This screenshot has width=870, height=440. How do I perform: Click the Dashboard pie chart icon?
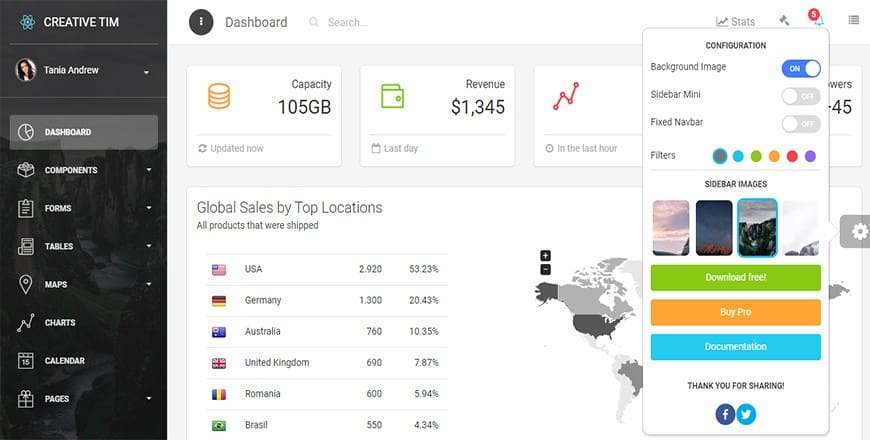(26, 132)
